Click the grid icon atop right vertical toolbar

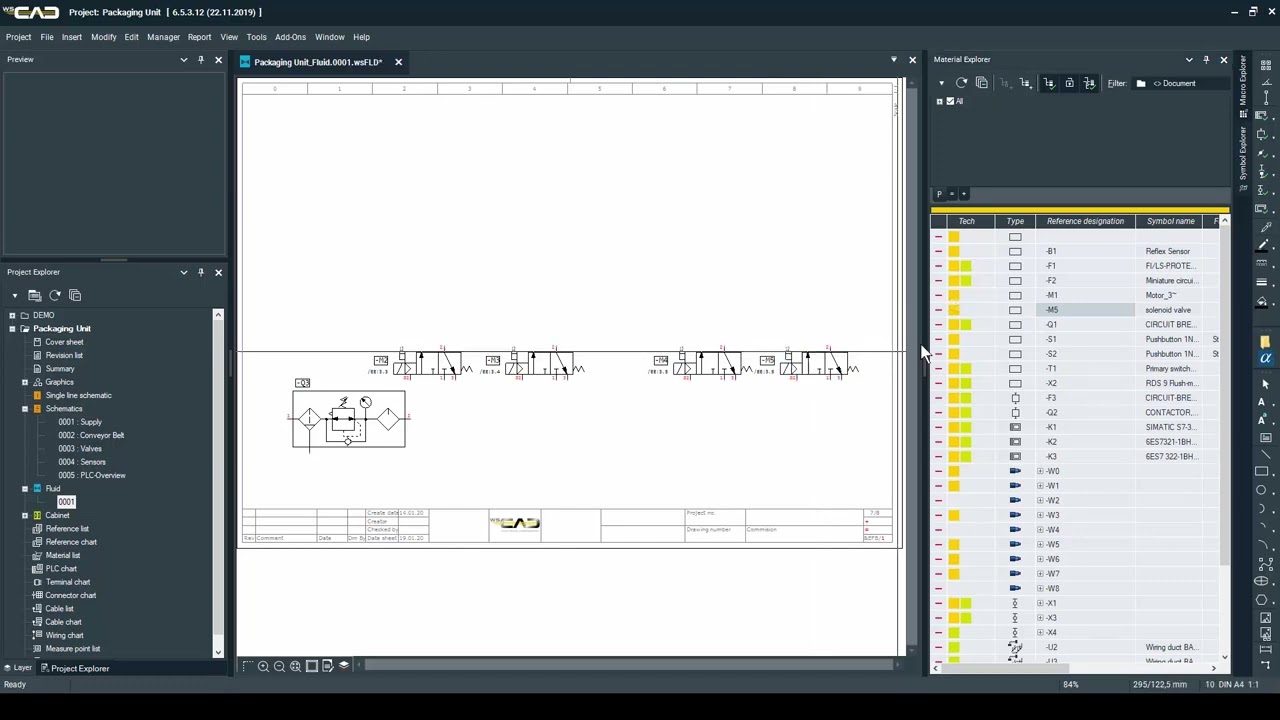1265,65
